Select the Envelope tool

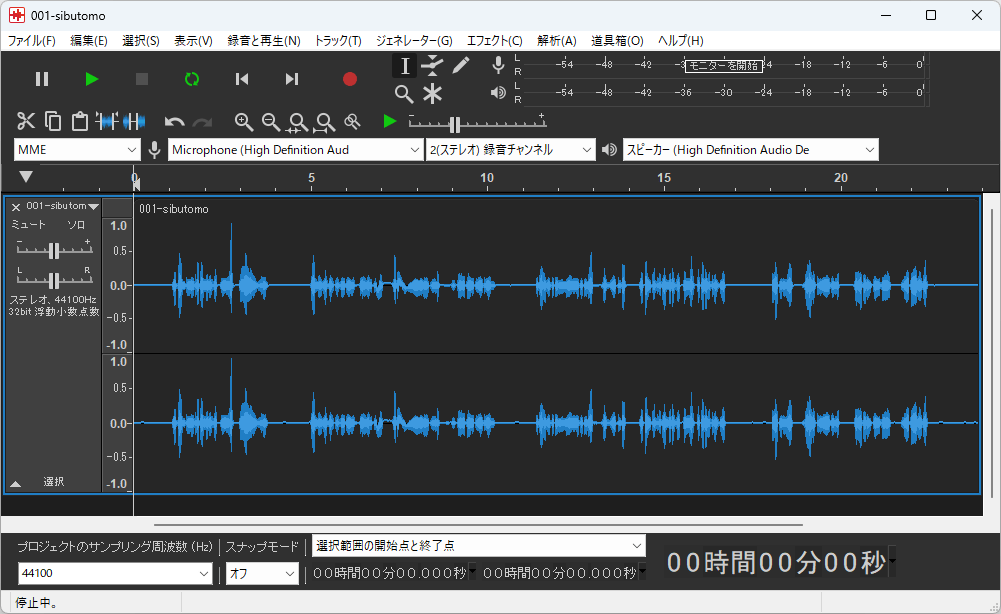coord(432,65)
